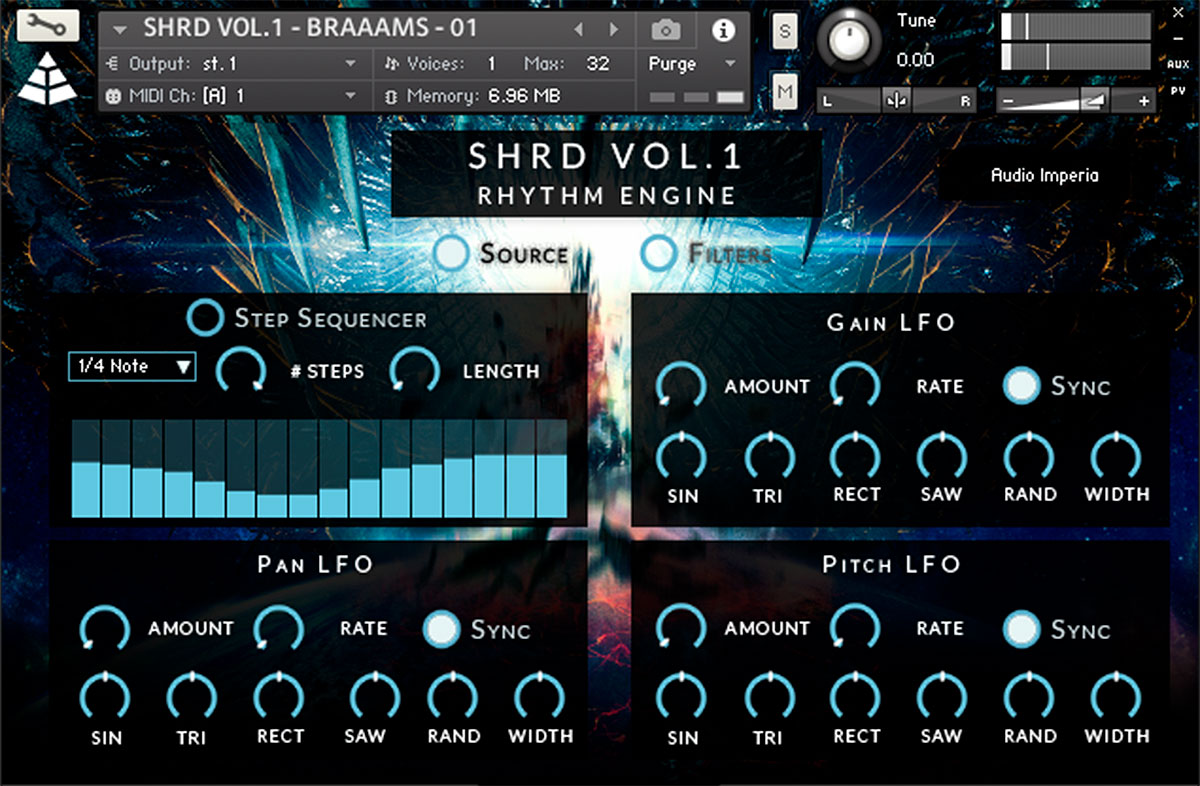The height and width of the screenshot is (786, 1200).
Task: Click the Memory value 6.96 MB
Action: click(524, 96)
